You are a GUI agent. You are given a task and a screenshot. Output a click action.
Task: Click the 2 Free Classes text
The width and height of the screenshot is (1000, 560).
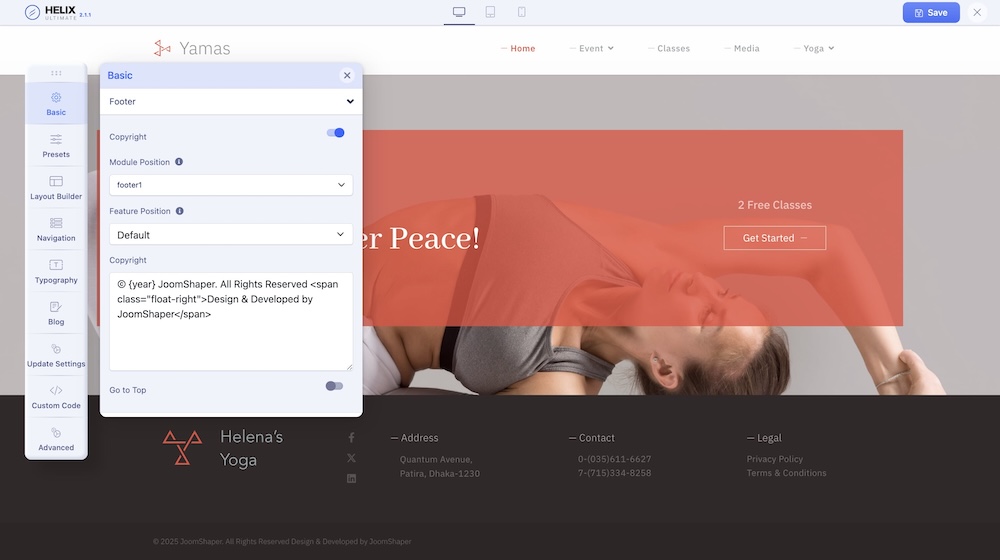(775, 205)
